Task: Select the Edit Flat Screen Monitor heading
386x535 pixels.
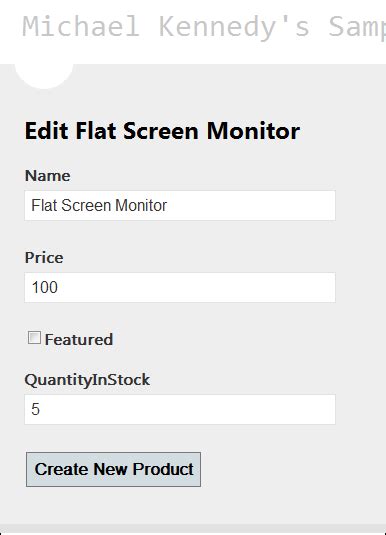Action: click(162, 131)
